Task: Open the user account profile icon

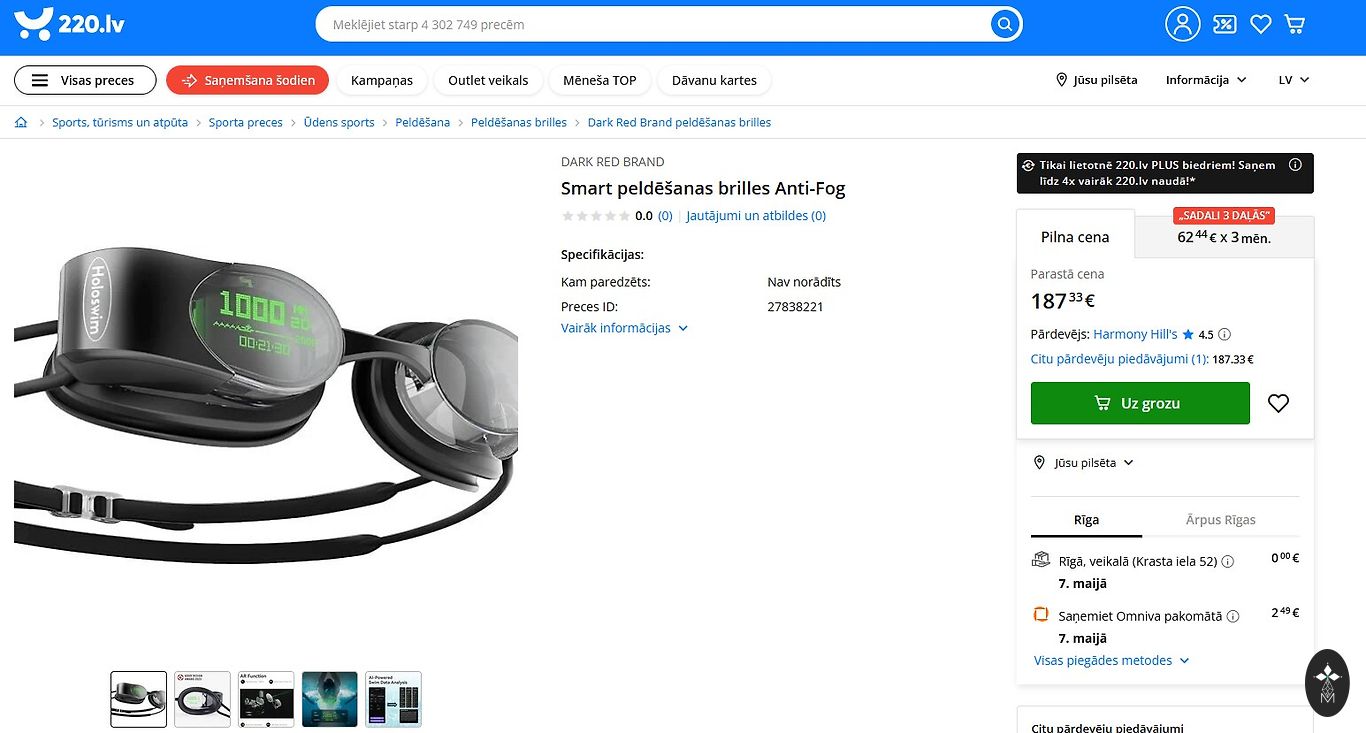Action: pyautogui.click(x=1182, y=24)
